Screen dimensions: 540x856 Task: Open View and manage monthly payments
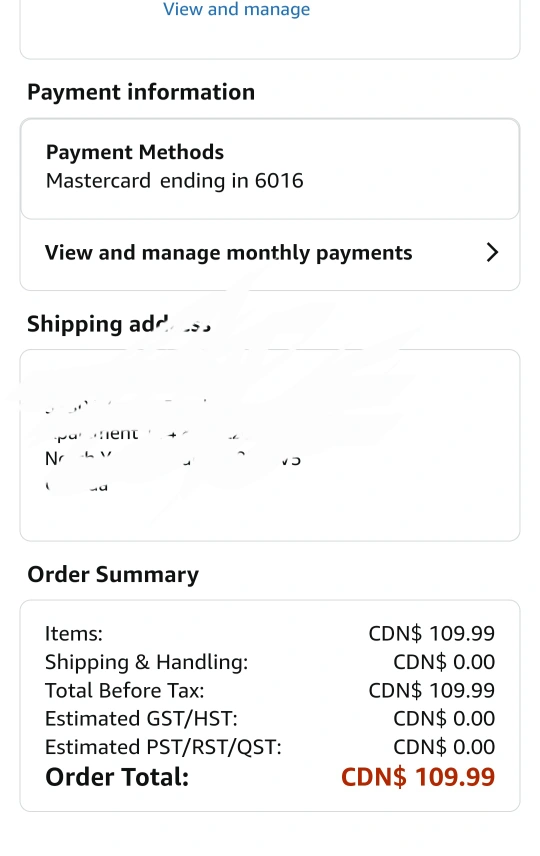click(270, 253)
